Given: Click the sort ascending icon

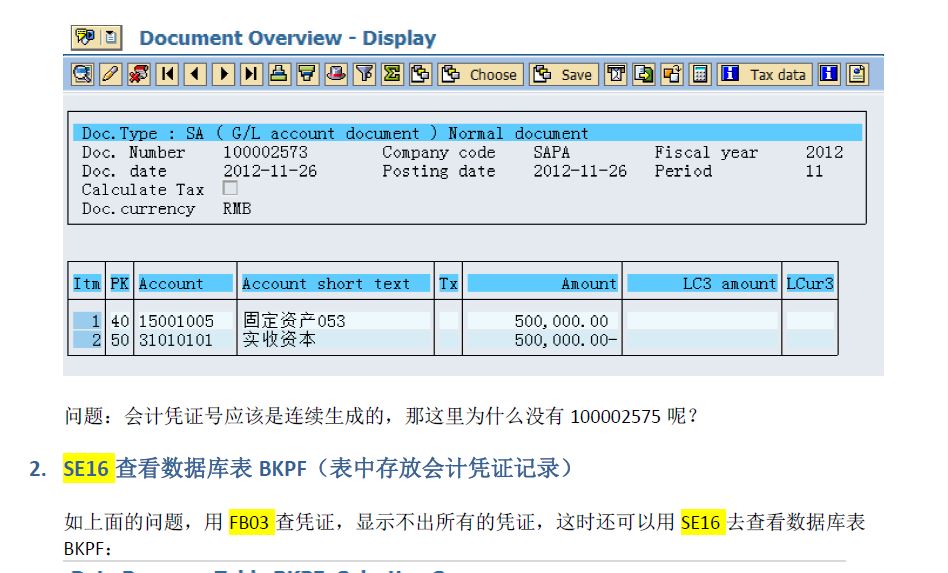Looking at the screenshot, I should point(279,74).
